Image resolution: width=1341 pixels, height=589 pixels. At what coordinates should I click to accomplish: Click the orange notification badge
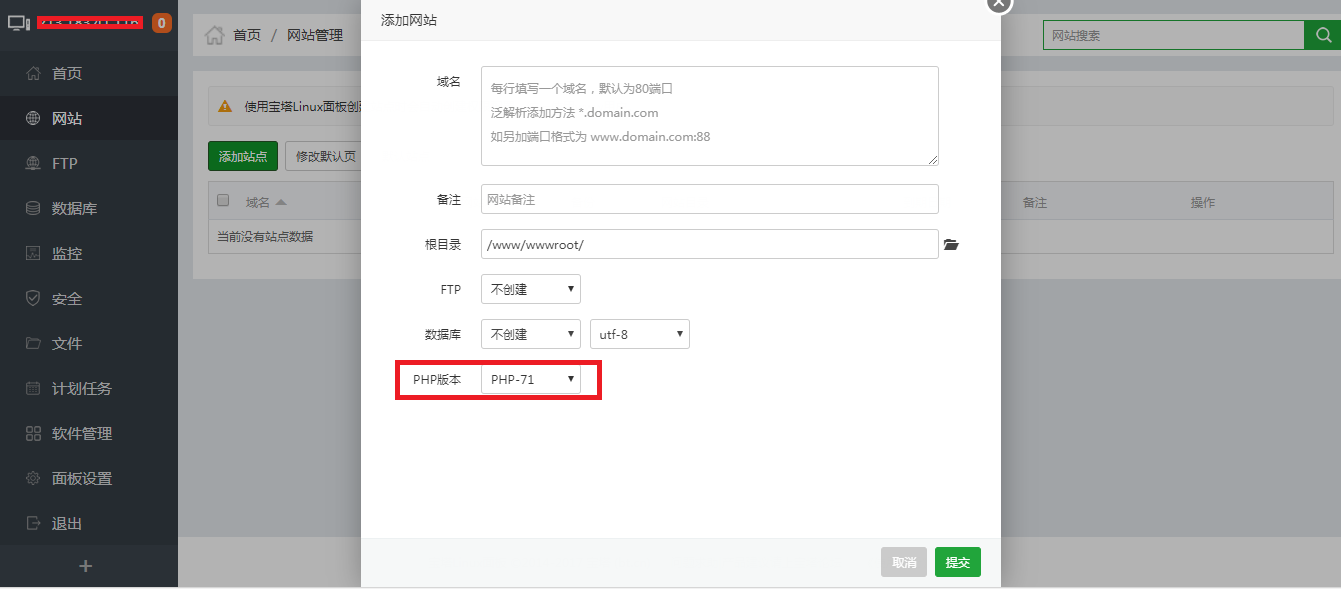click(x=161, y=22)
